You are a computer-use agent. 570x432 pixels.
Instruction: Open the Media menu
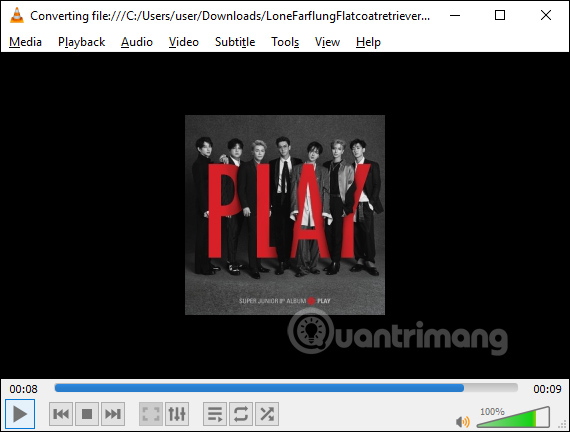25,42
